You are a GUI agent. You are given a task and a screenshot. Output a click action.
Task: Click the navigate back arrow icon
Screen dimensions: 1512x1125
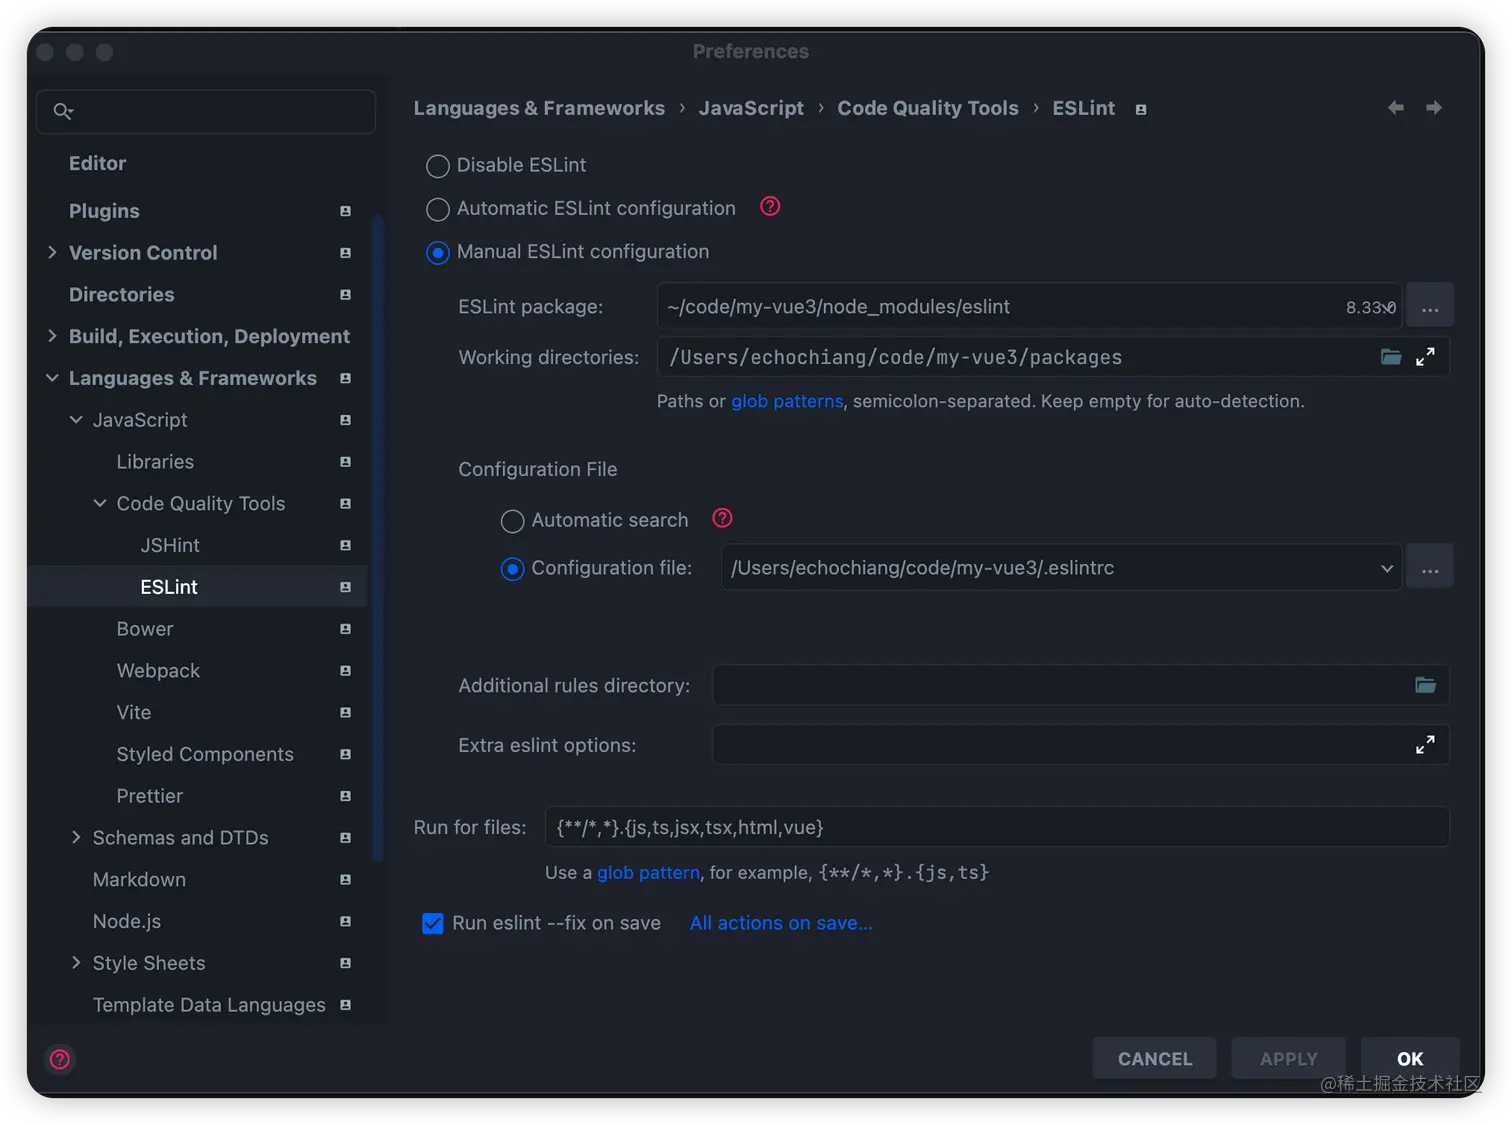tap(1395, 107)
